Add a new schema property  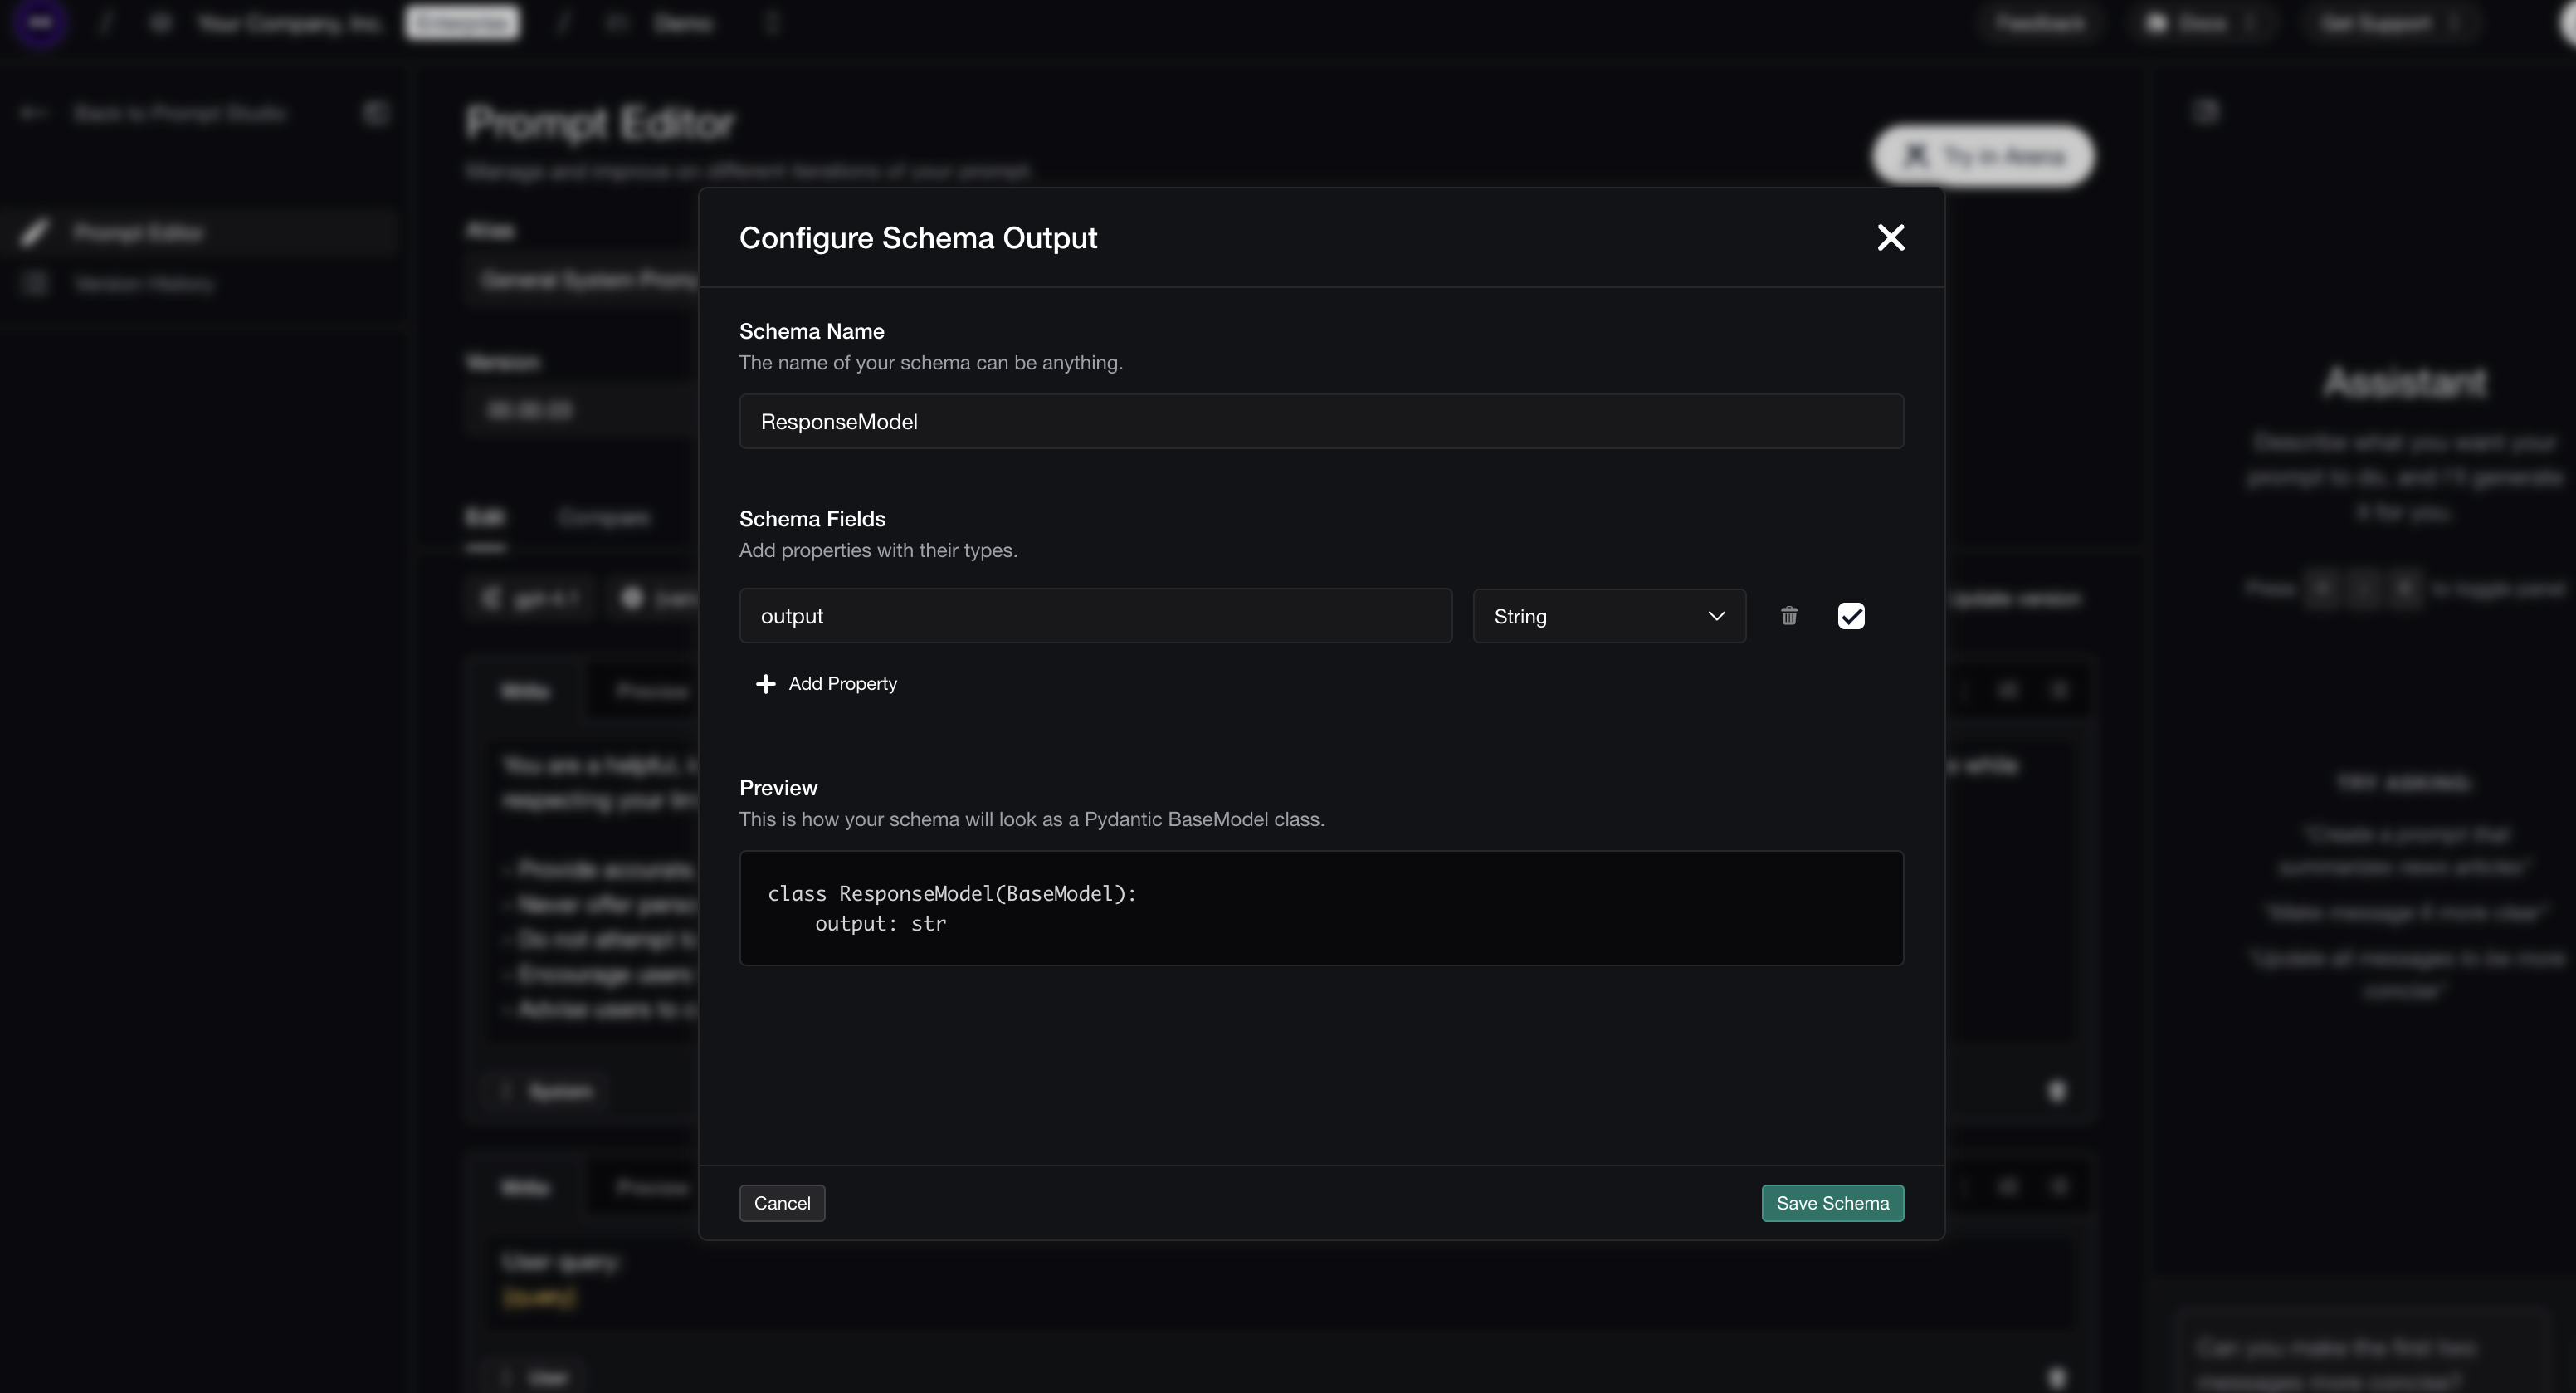coord(826,684)
